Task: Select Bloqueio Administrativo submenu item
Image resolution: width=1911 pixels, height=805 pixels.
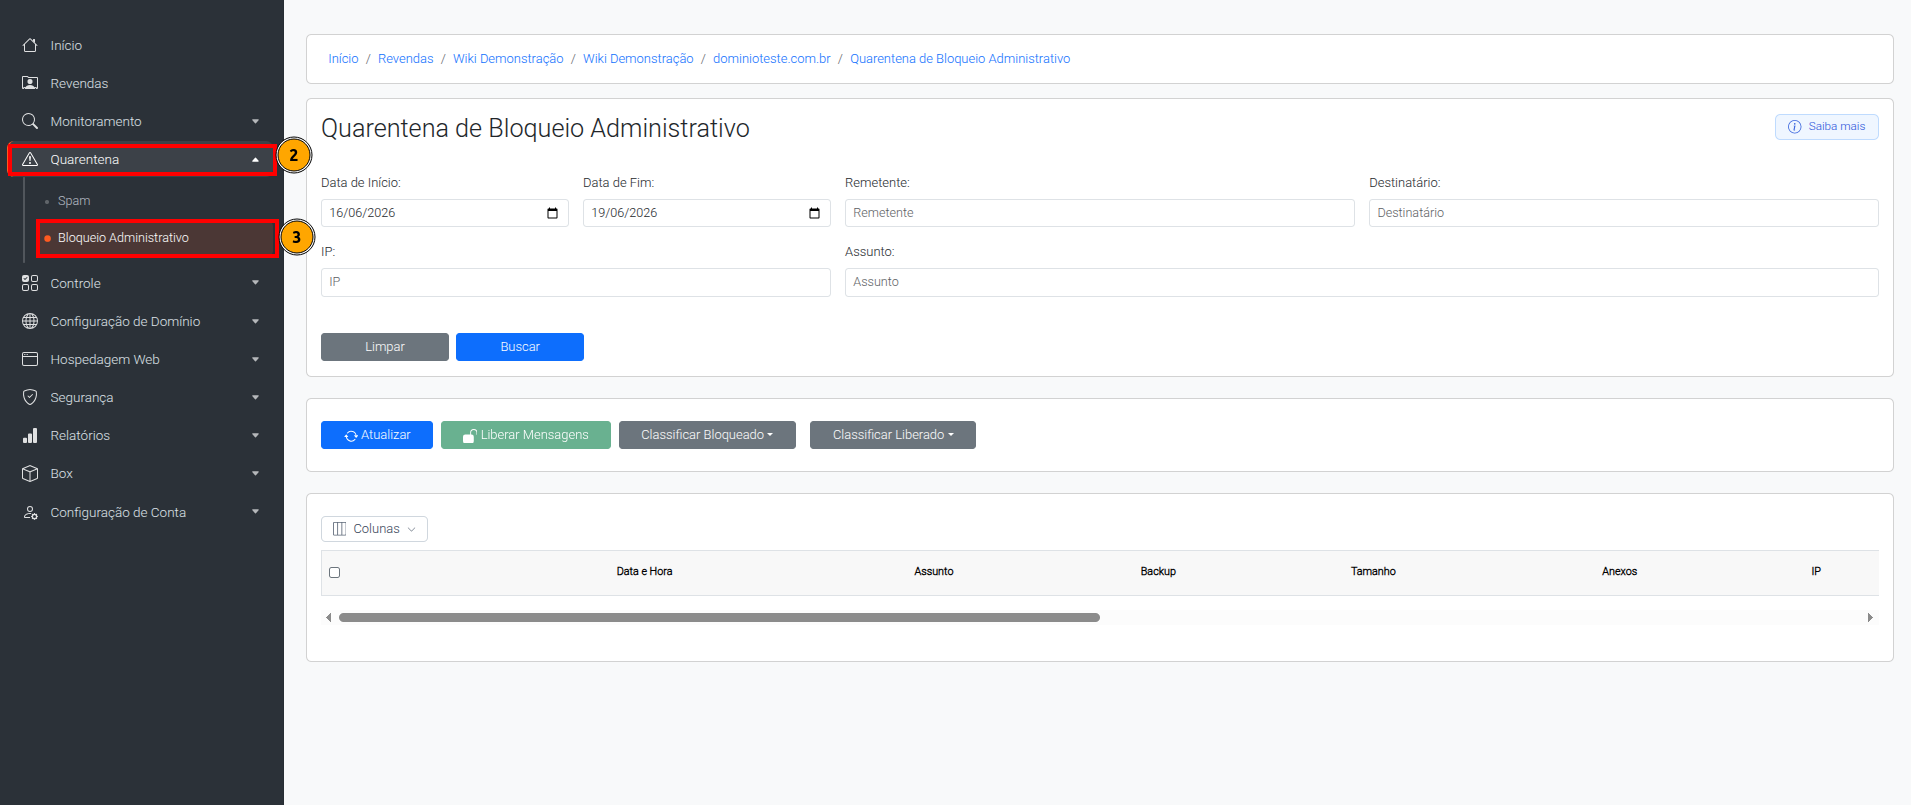Action: (157, 238)
